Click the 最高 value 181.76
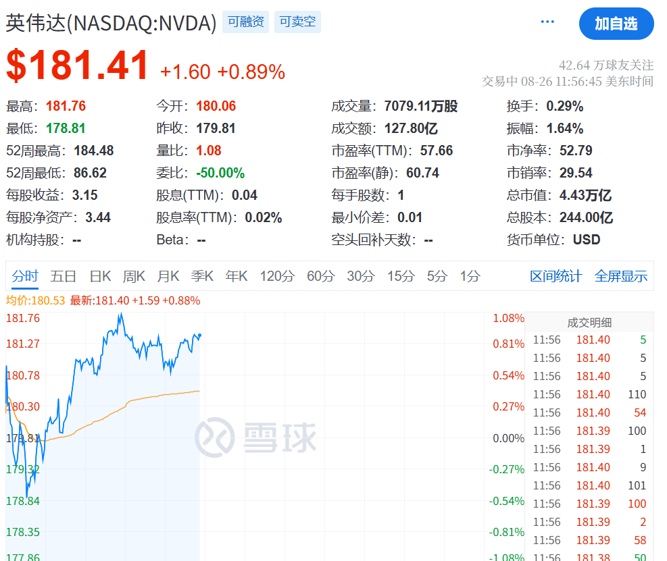 [x=66, y=106]
